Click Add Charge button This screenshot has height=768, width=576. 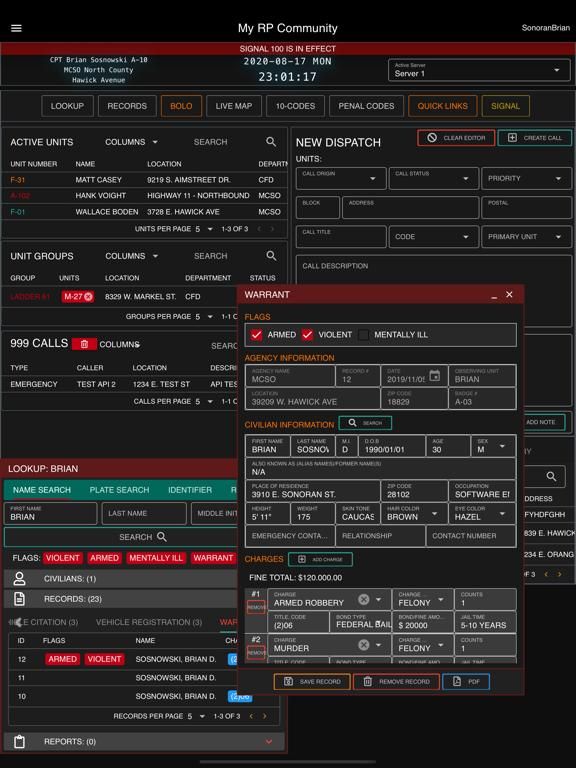(320, 559)
